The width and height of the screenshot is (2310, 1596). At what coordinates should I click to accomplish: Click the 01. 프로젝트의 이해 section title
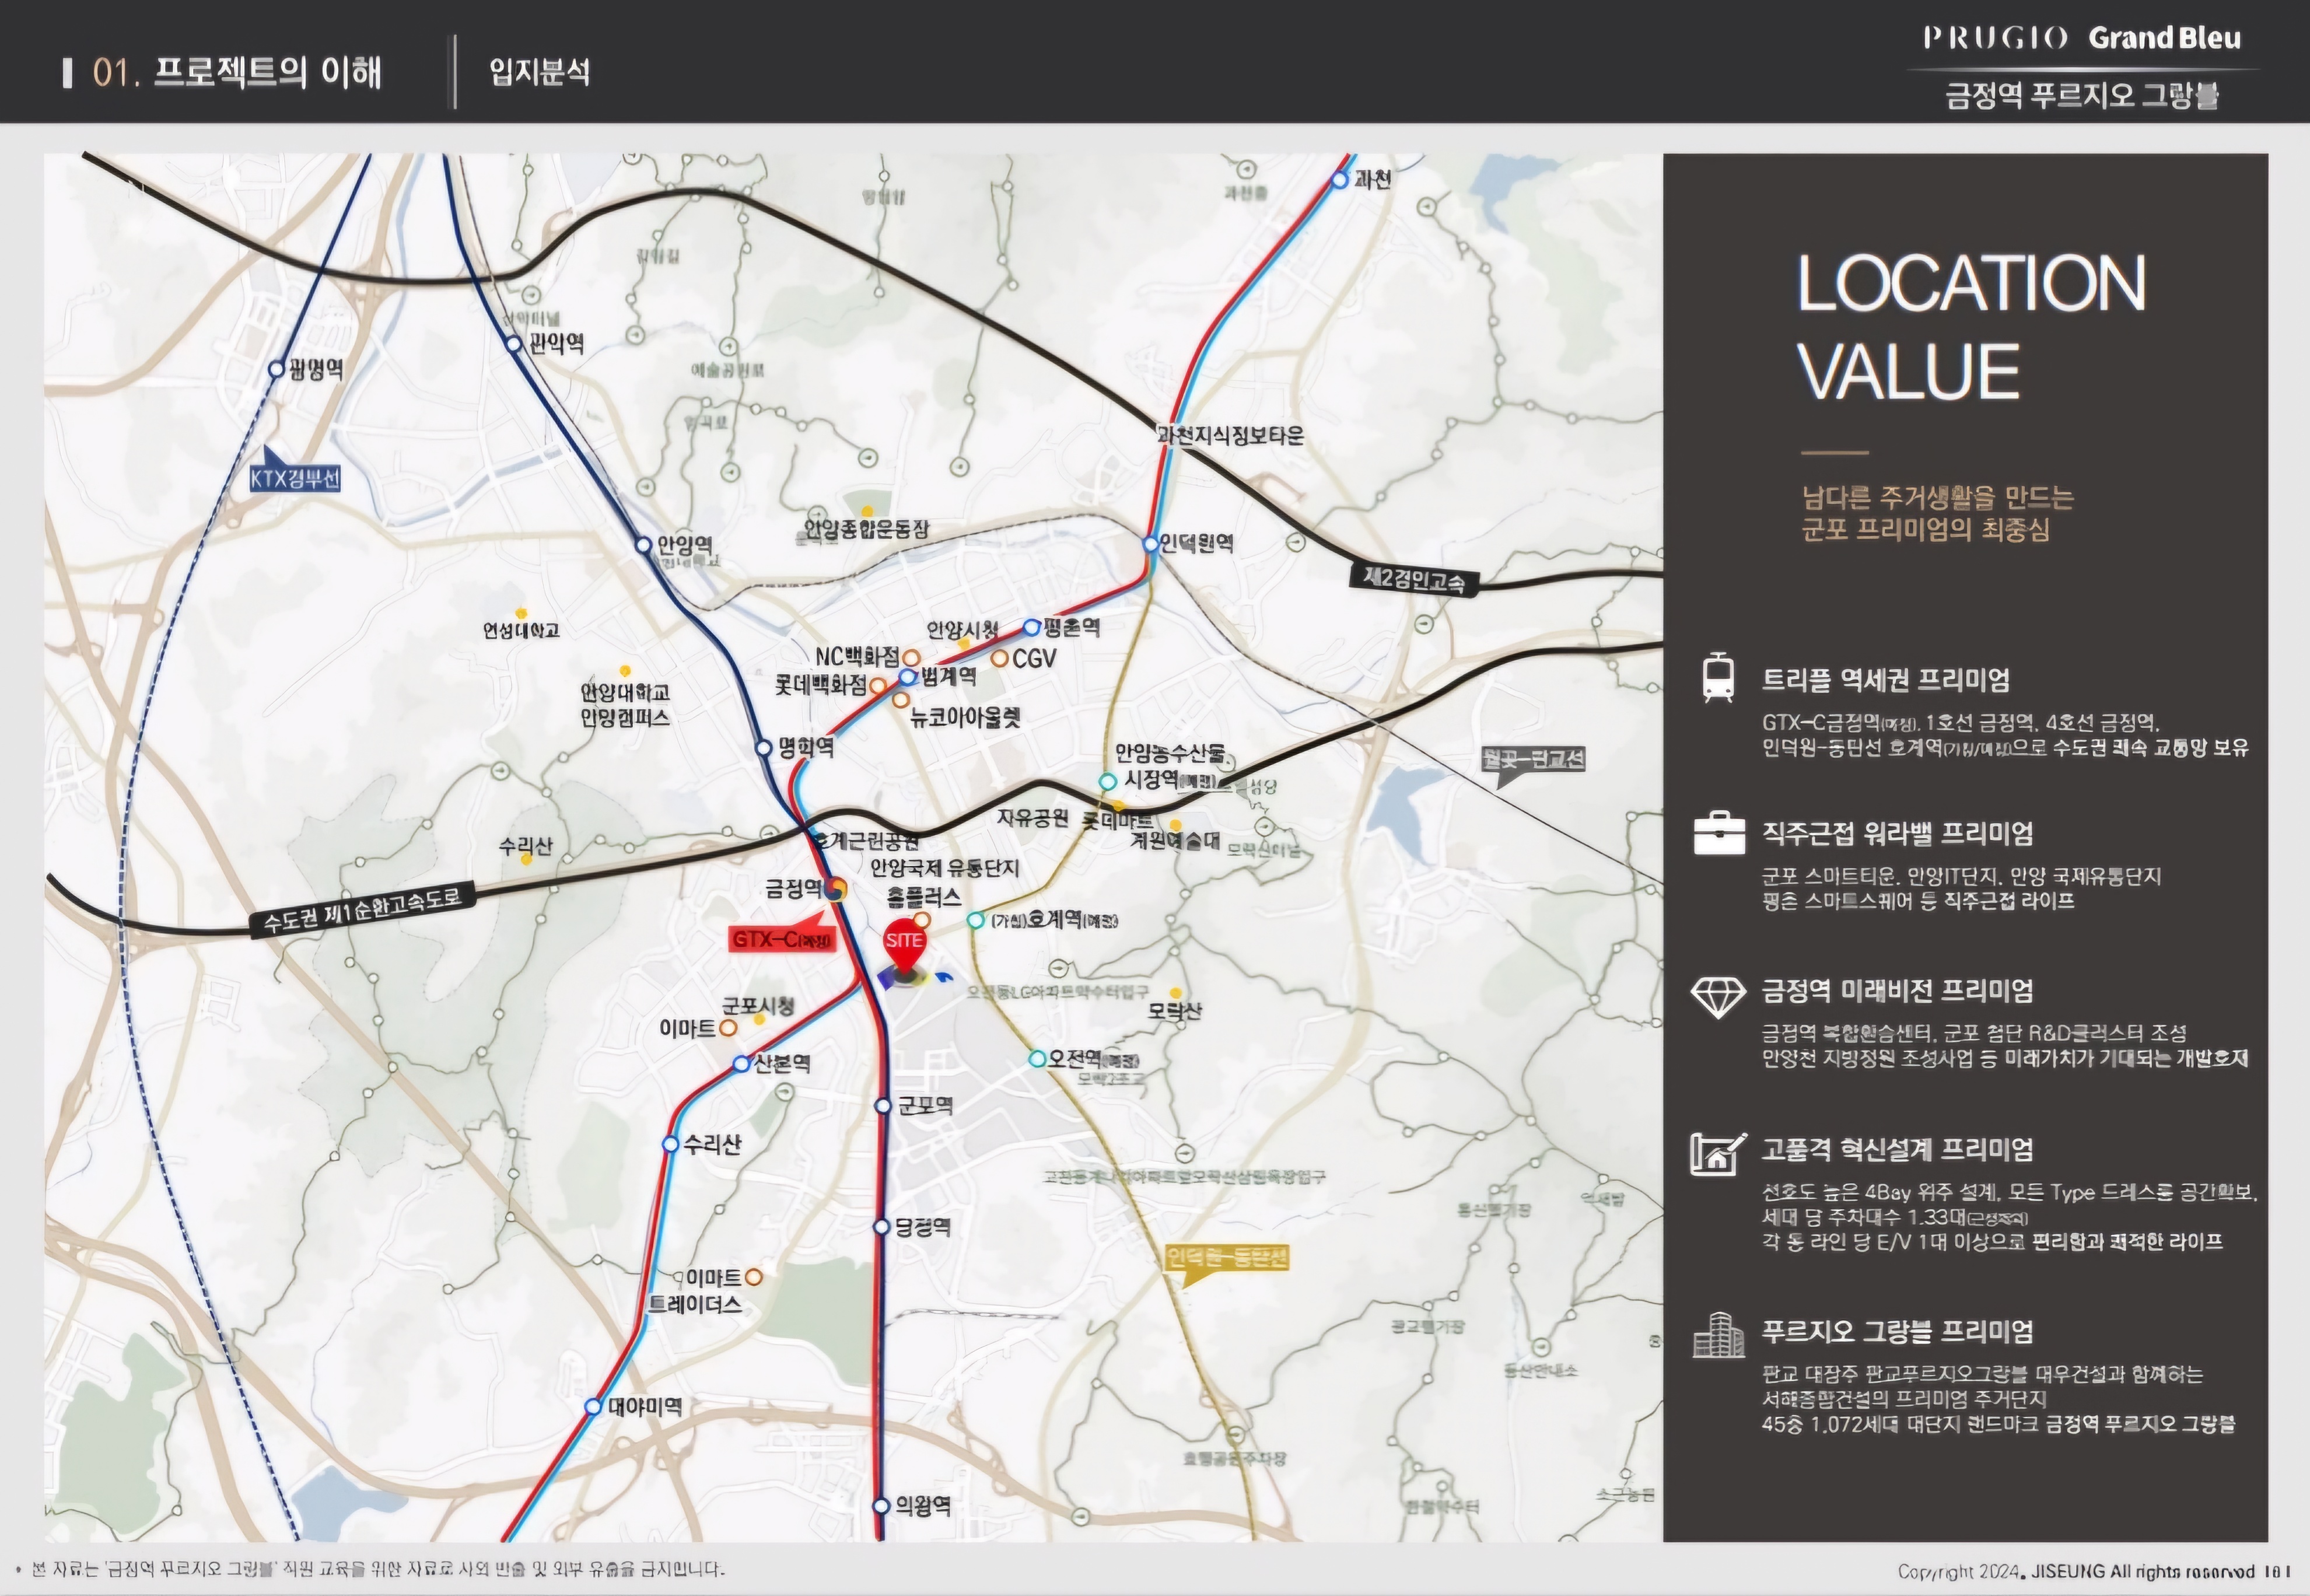[x=237, y=72]
